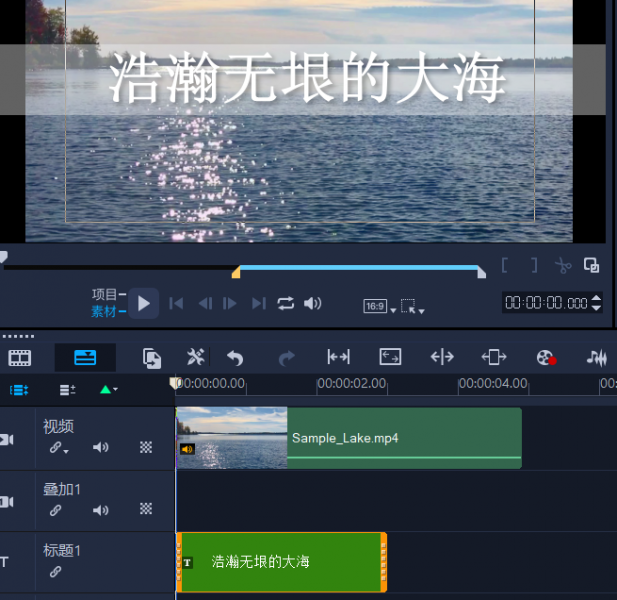617x600 pixels.
Task: Show all visible tracks
Action: tap(19, 390)
